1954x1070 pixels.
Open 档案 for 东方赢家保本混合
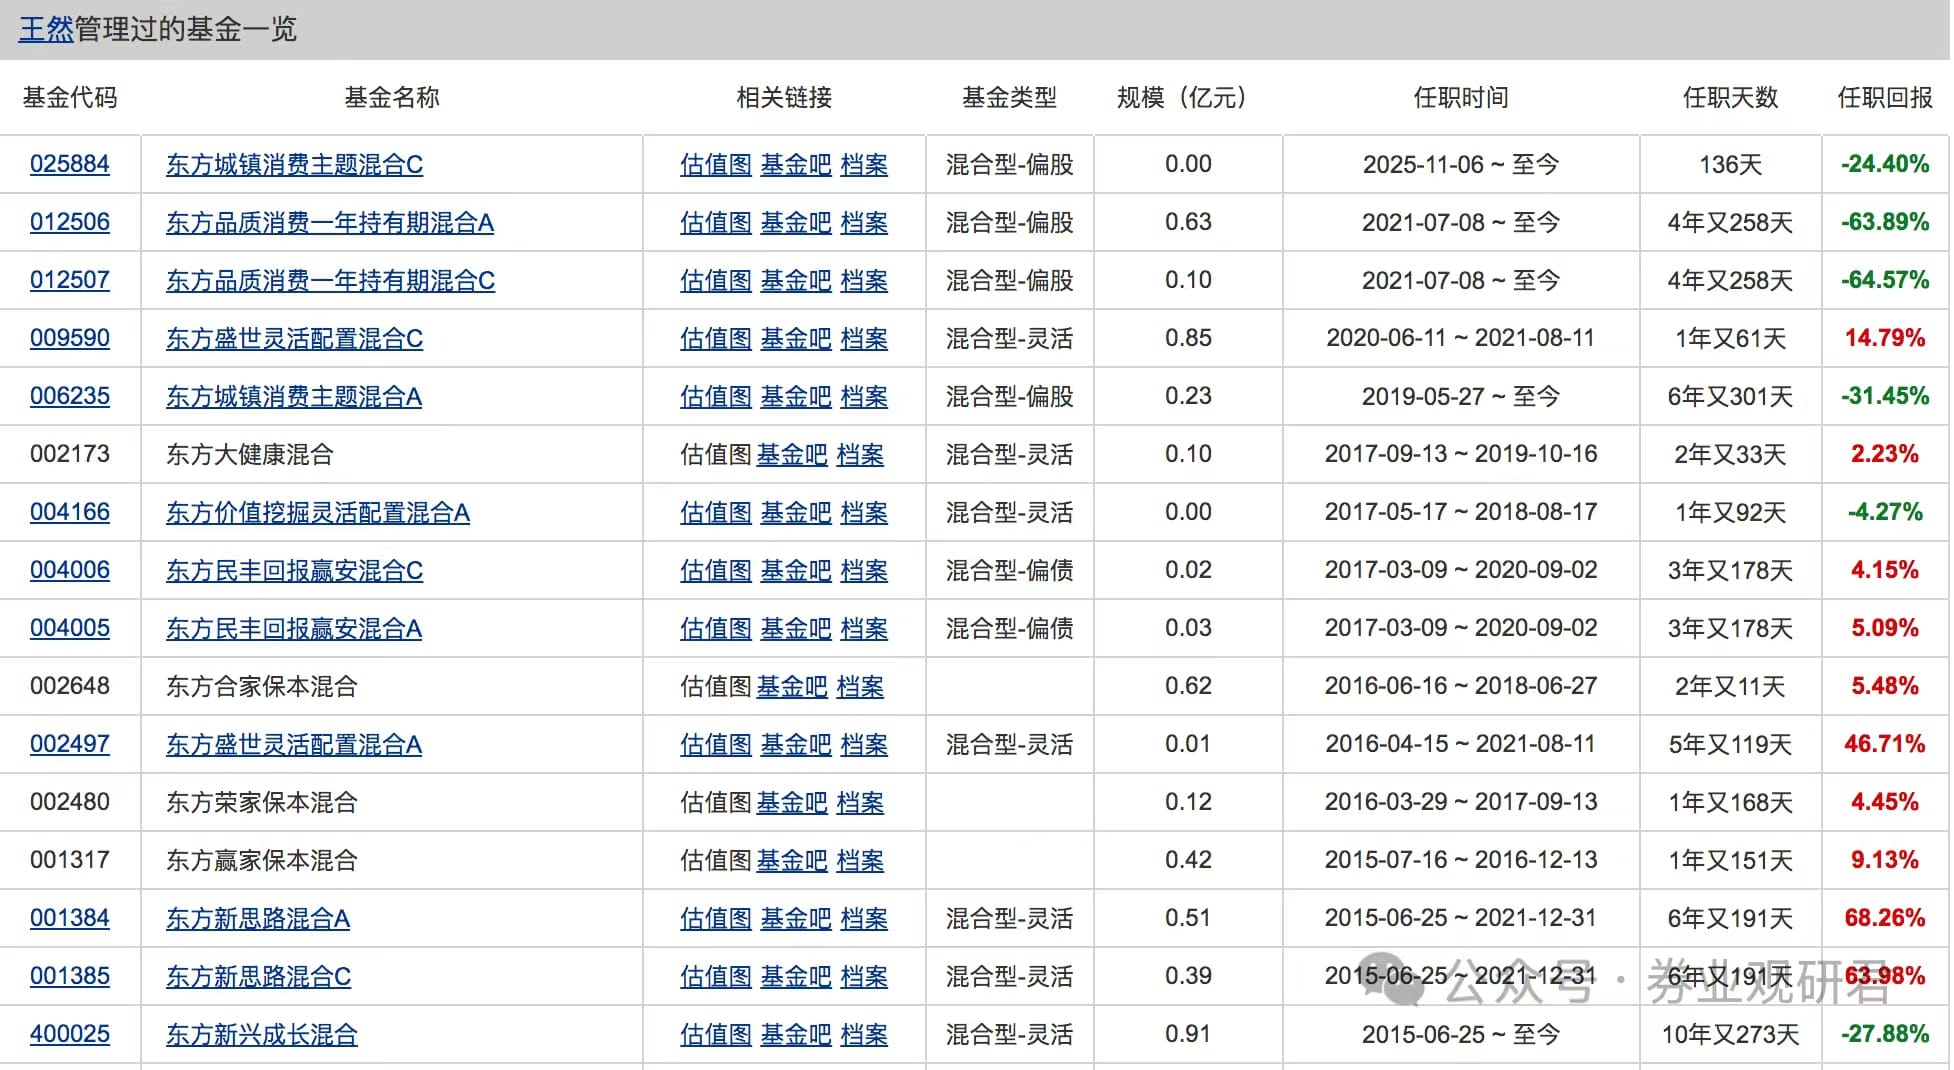click(x=859, y=861)
